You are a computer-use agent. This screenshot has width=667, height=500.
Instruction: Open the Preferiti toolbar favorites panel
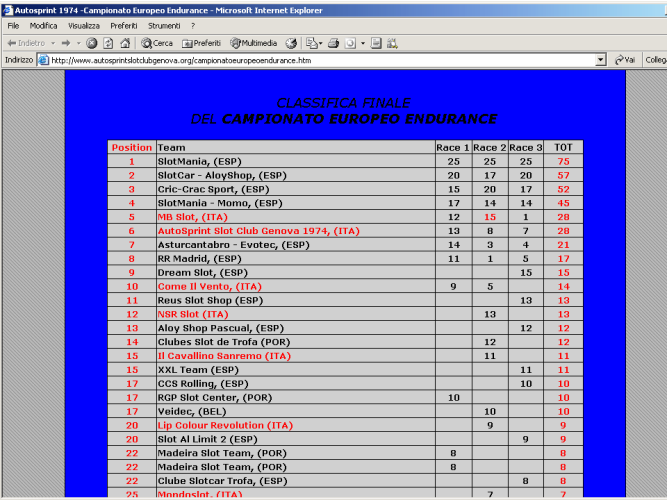pyautogui.click(x=201, y=43)
